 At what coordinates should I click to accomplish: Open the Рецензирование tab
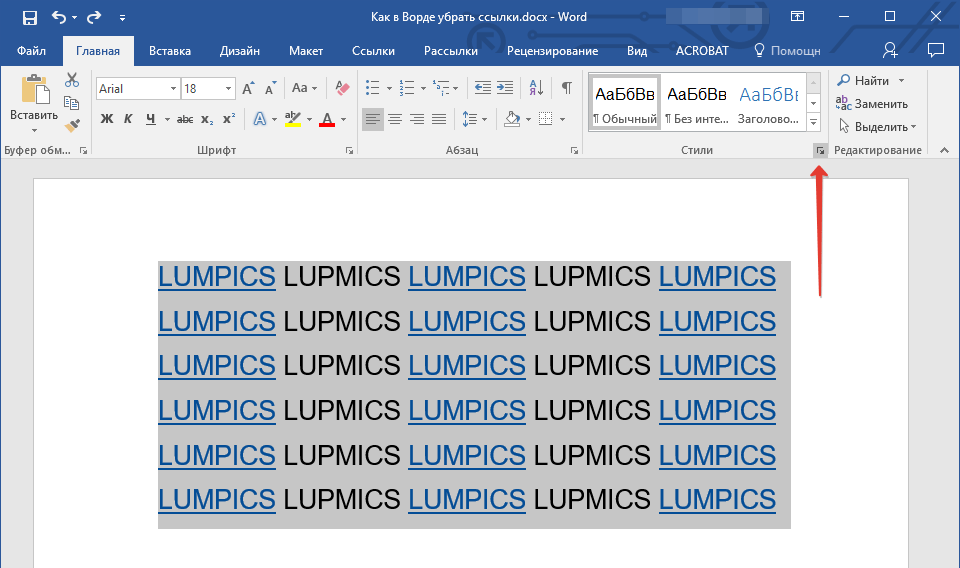pos(552,51)
